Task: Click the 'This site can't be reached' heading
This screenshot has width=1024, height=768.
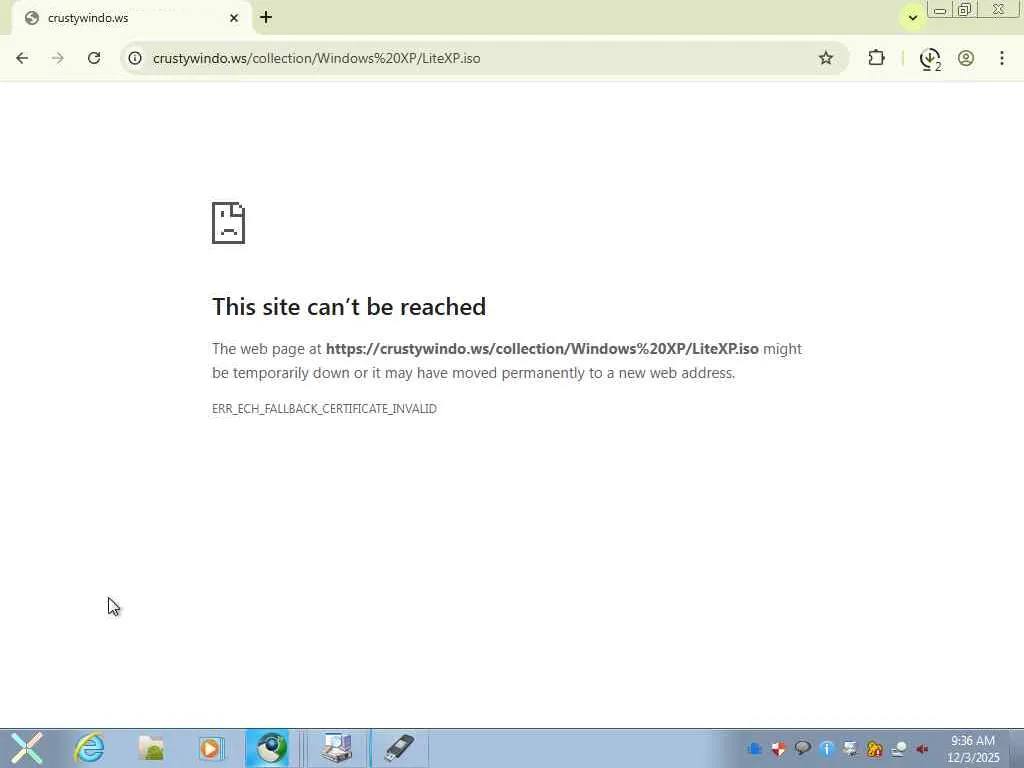Action: click(349, 307)
